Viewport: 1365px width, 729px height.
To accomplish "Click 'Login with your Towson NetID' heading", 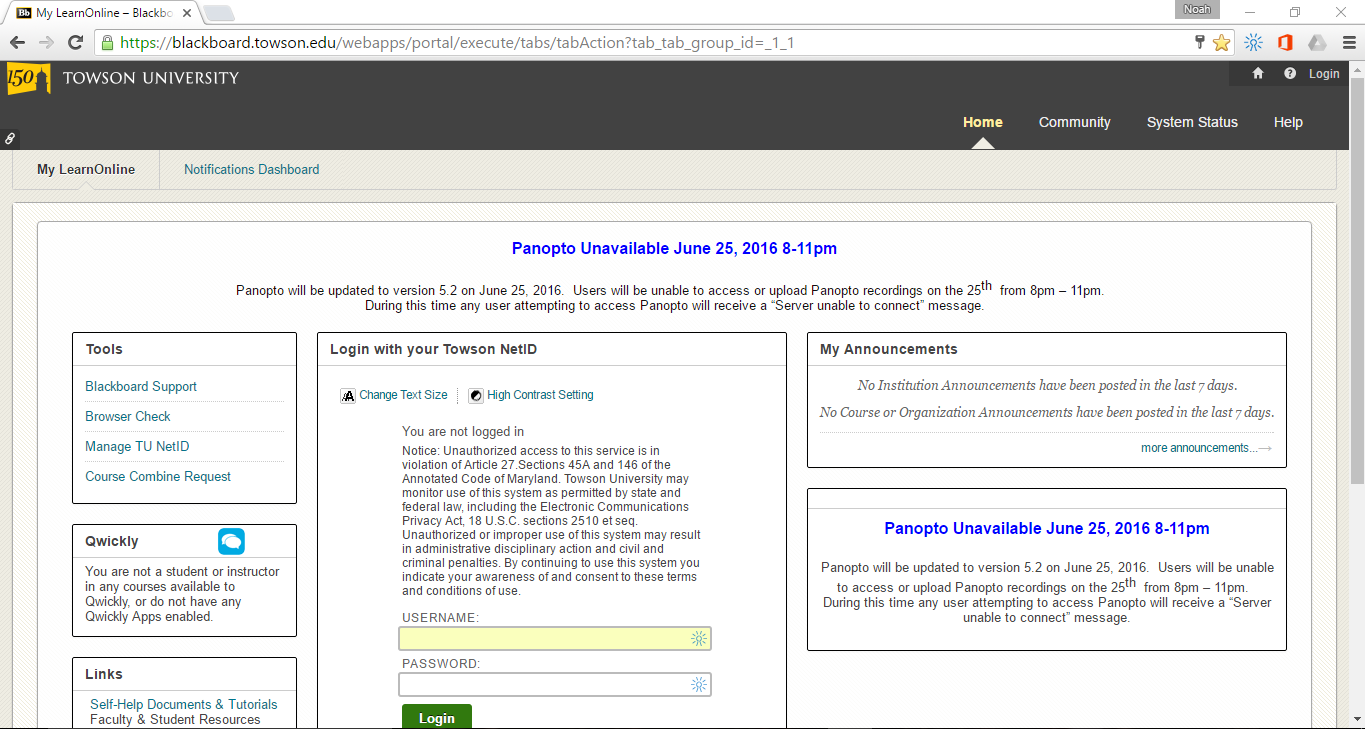I will pyautogui.click(x=433, y=349).
